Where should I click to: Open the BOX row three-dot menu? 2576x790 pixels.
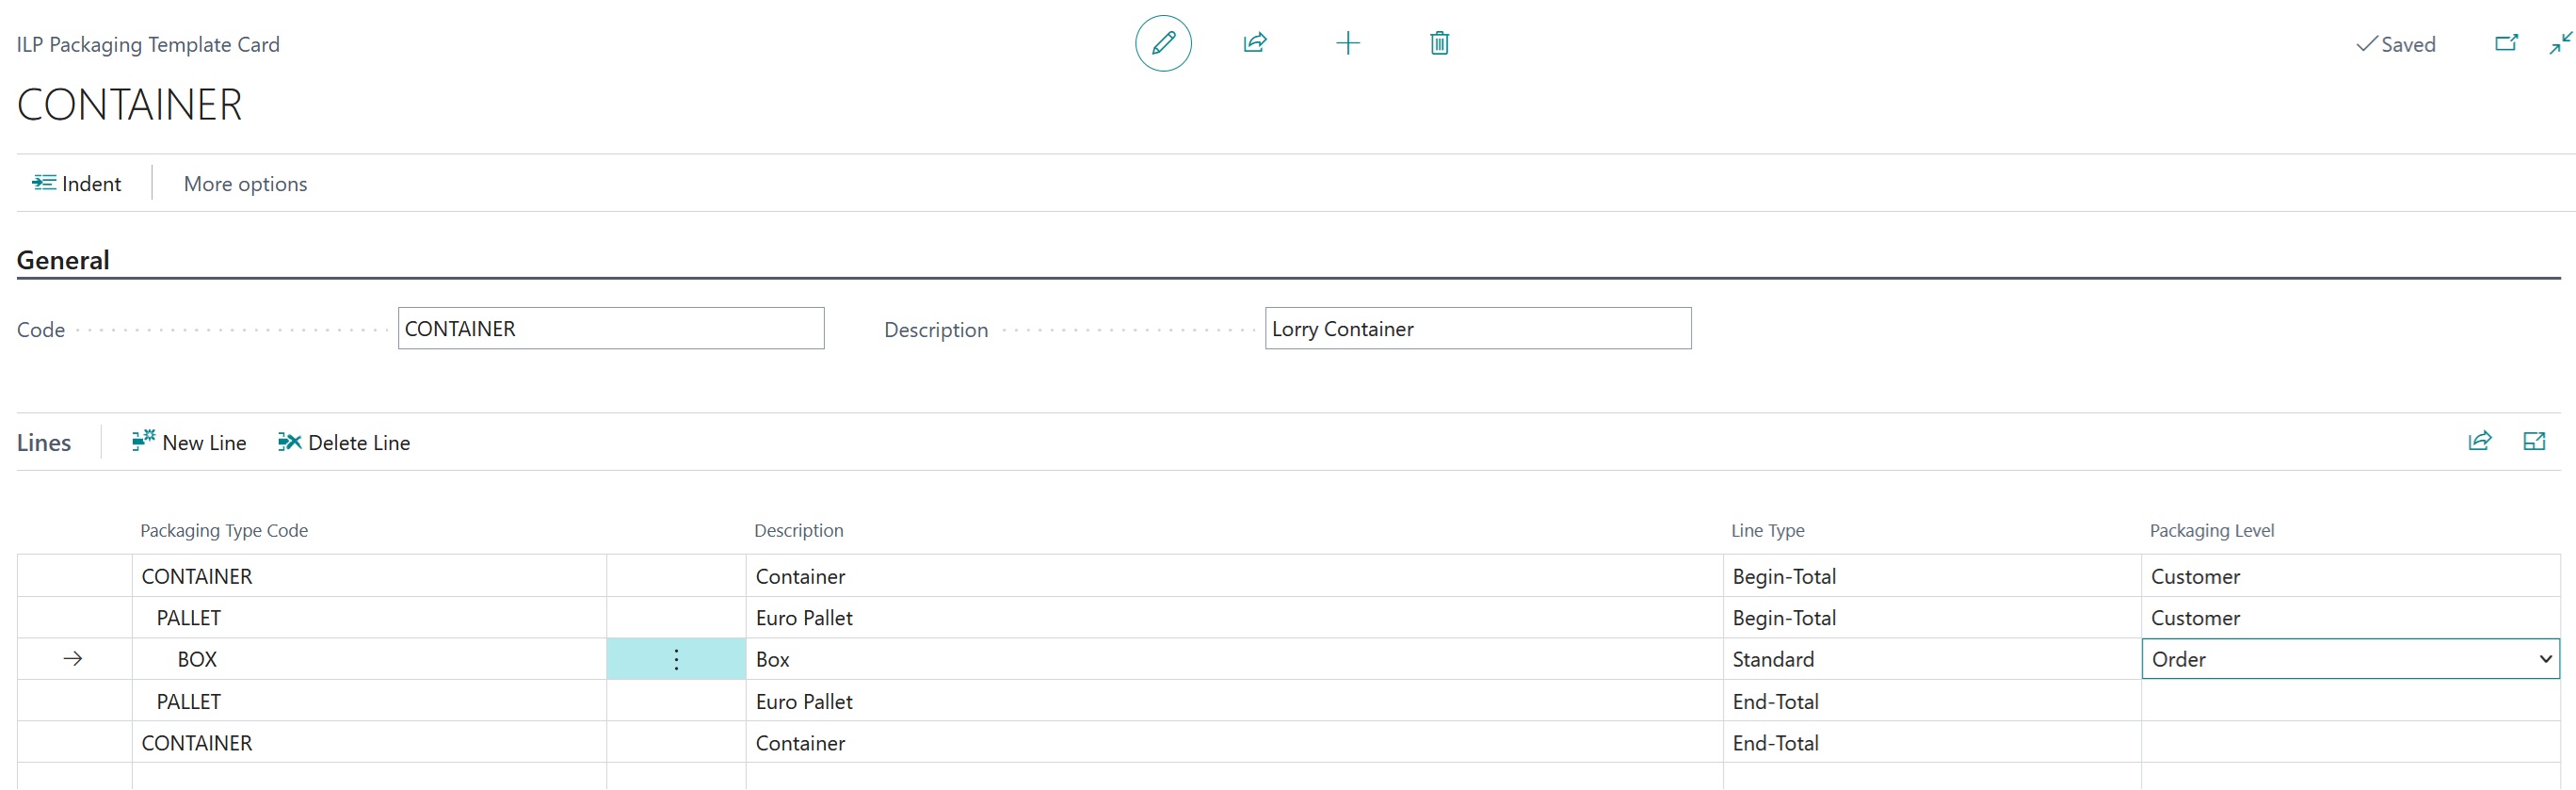[676, 659]
